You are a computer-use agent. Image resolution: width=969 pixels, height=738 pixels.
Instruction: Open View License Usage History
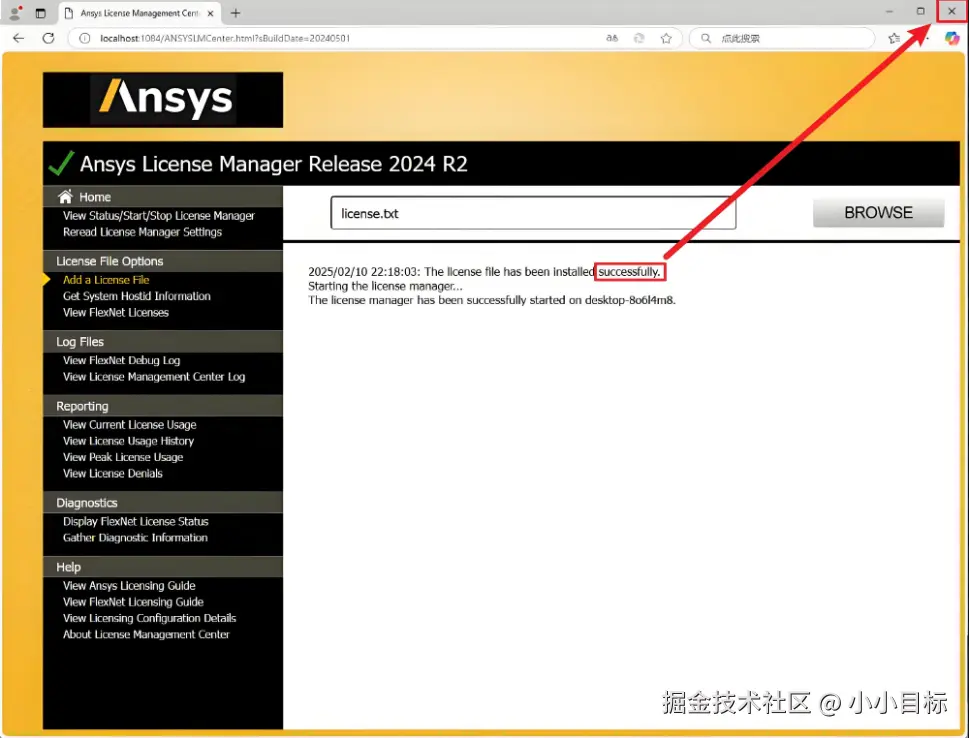(129, 441)
